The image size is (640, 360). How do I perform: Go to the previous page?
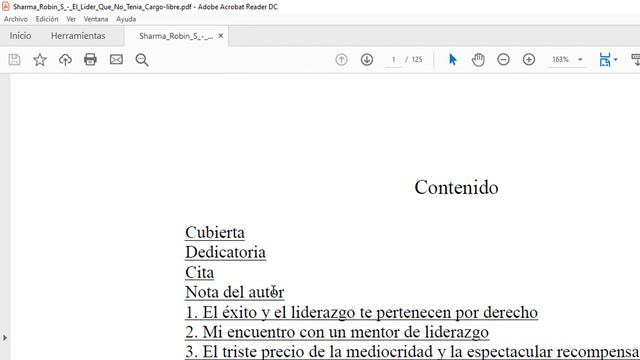click(x=341, y=60)
